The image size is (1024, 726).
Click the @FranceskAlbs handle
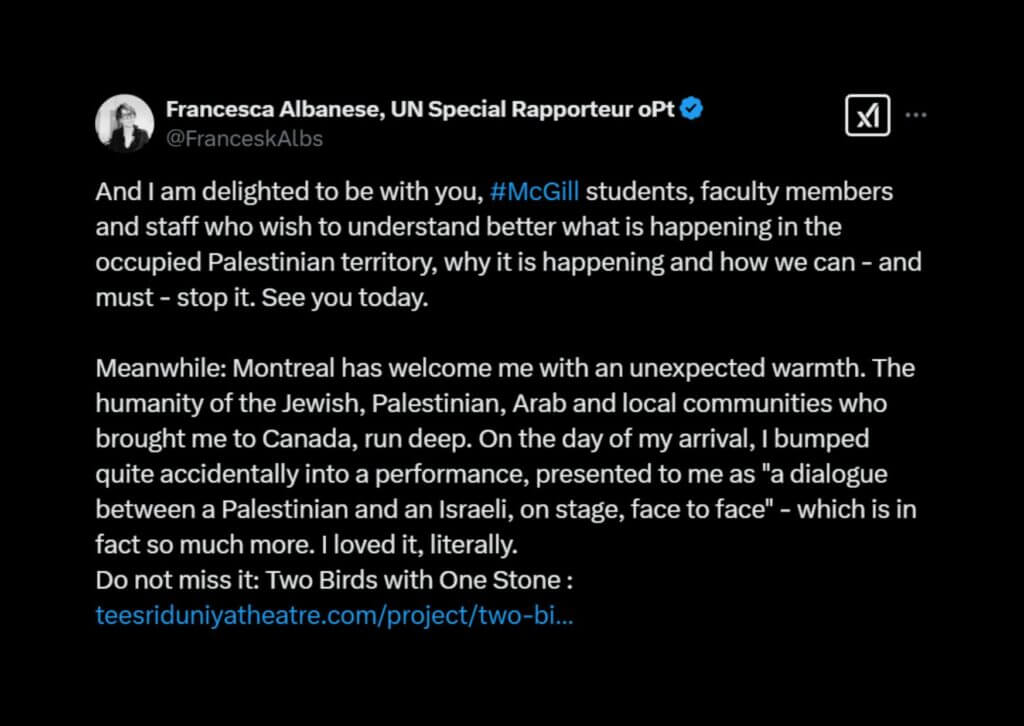click(x=244, y=139)
